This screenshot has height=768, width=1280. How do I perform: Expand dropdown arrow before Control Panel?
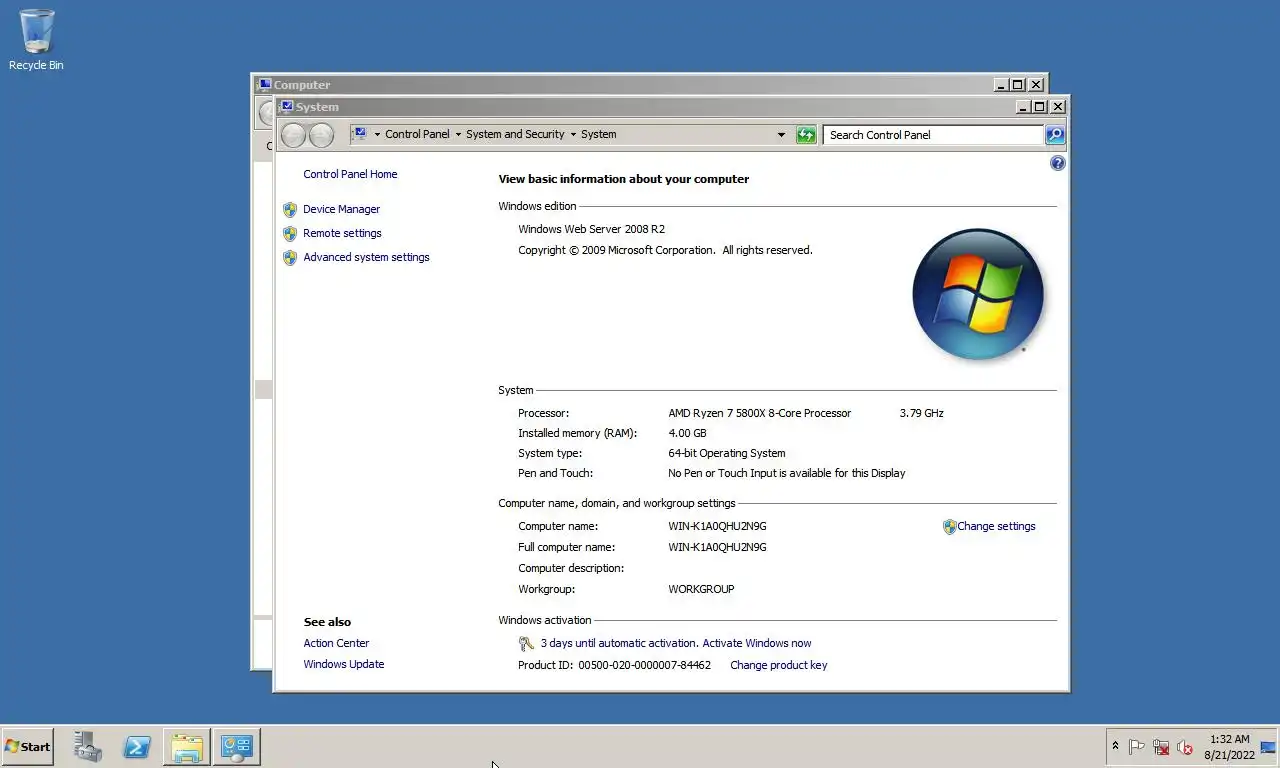pyautogui.click(x=377, y=134)
